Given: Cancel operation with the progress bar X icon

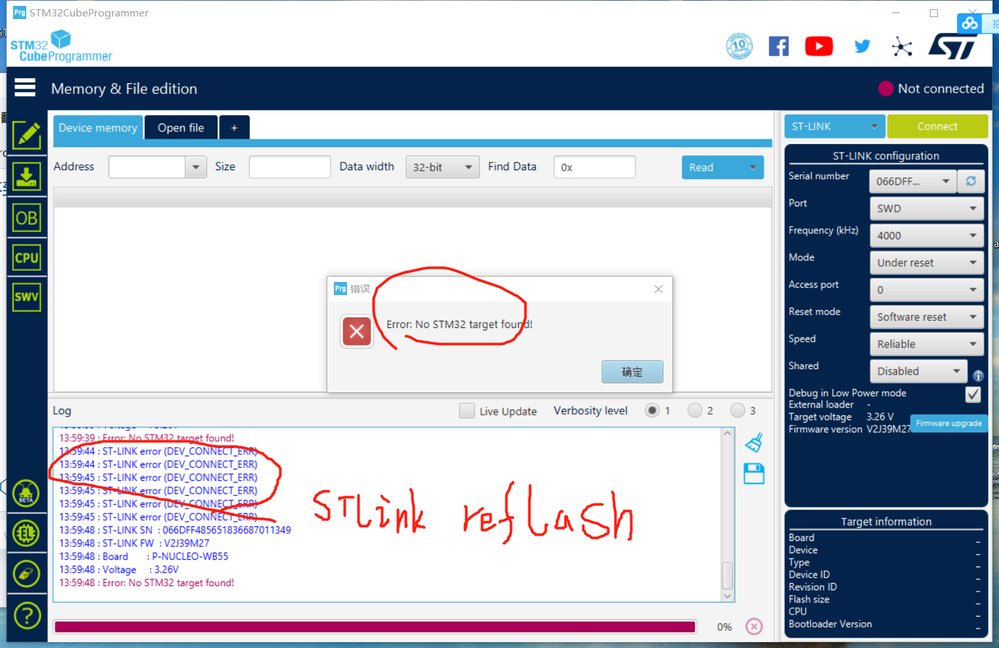Looking at the screenshot, I should point(754,626).
